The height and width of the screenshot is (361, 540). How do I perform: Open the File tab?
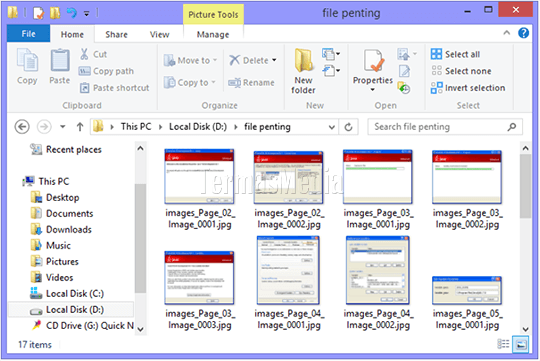tap(28, 34)
